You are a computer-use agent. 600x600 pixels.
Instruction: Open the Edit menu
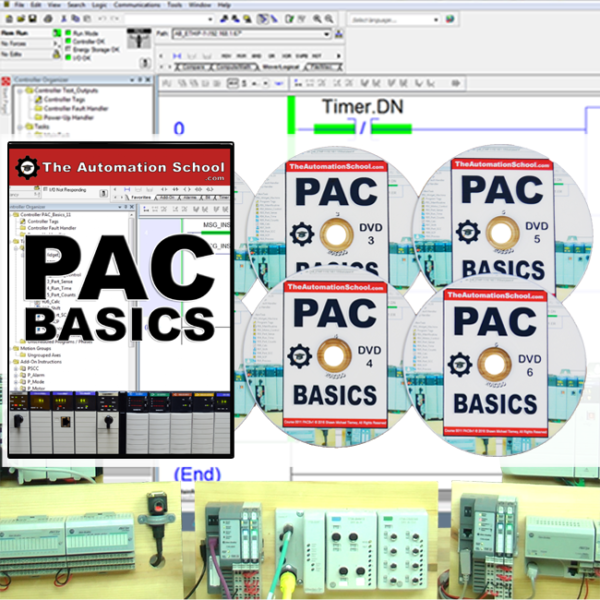(x=36, y=5)
